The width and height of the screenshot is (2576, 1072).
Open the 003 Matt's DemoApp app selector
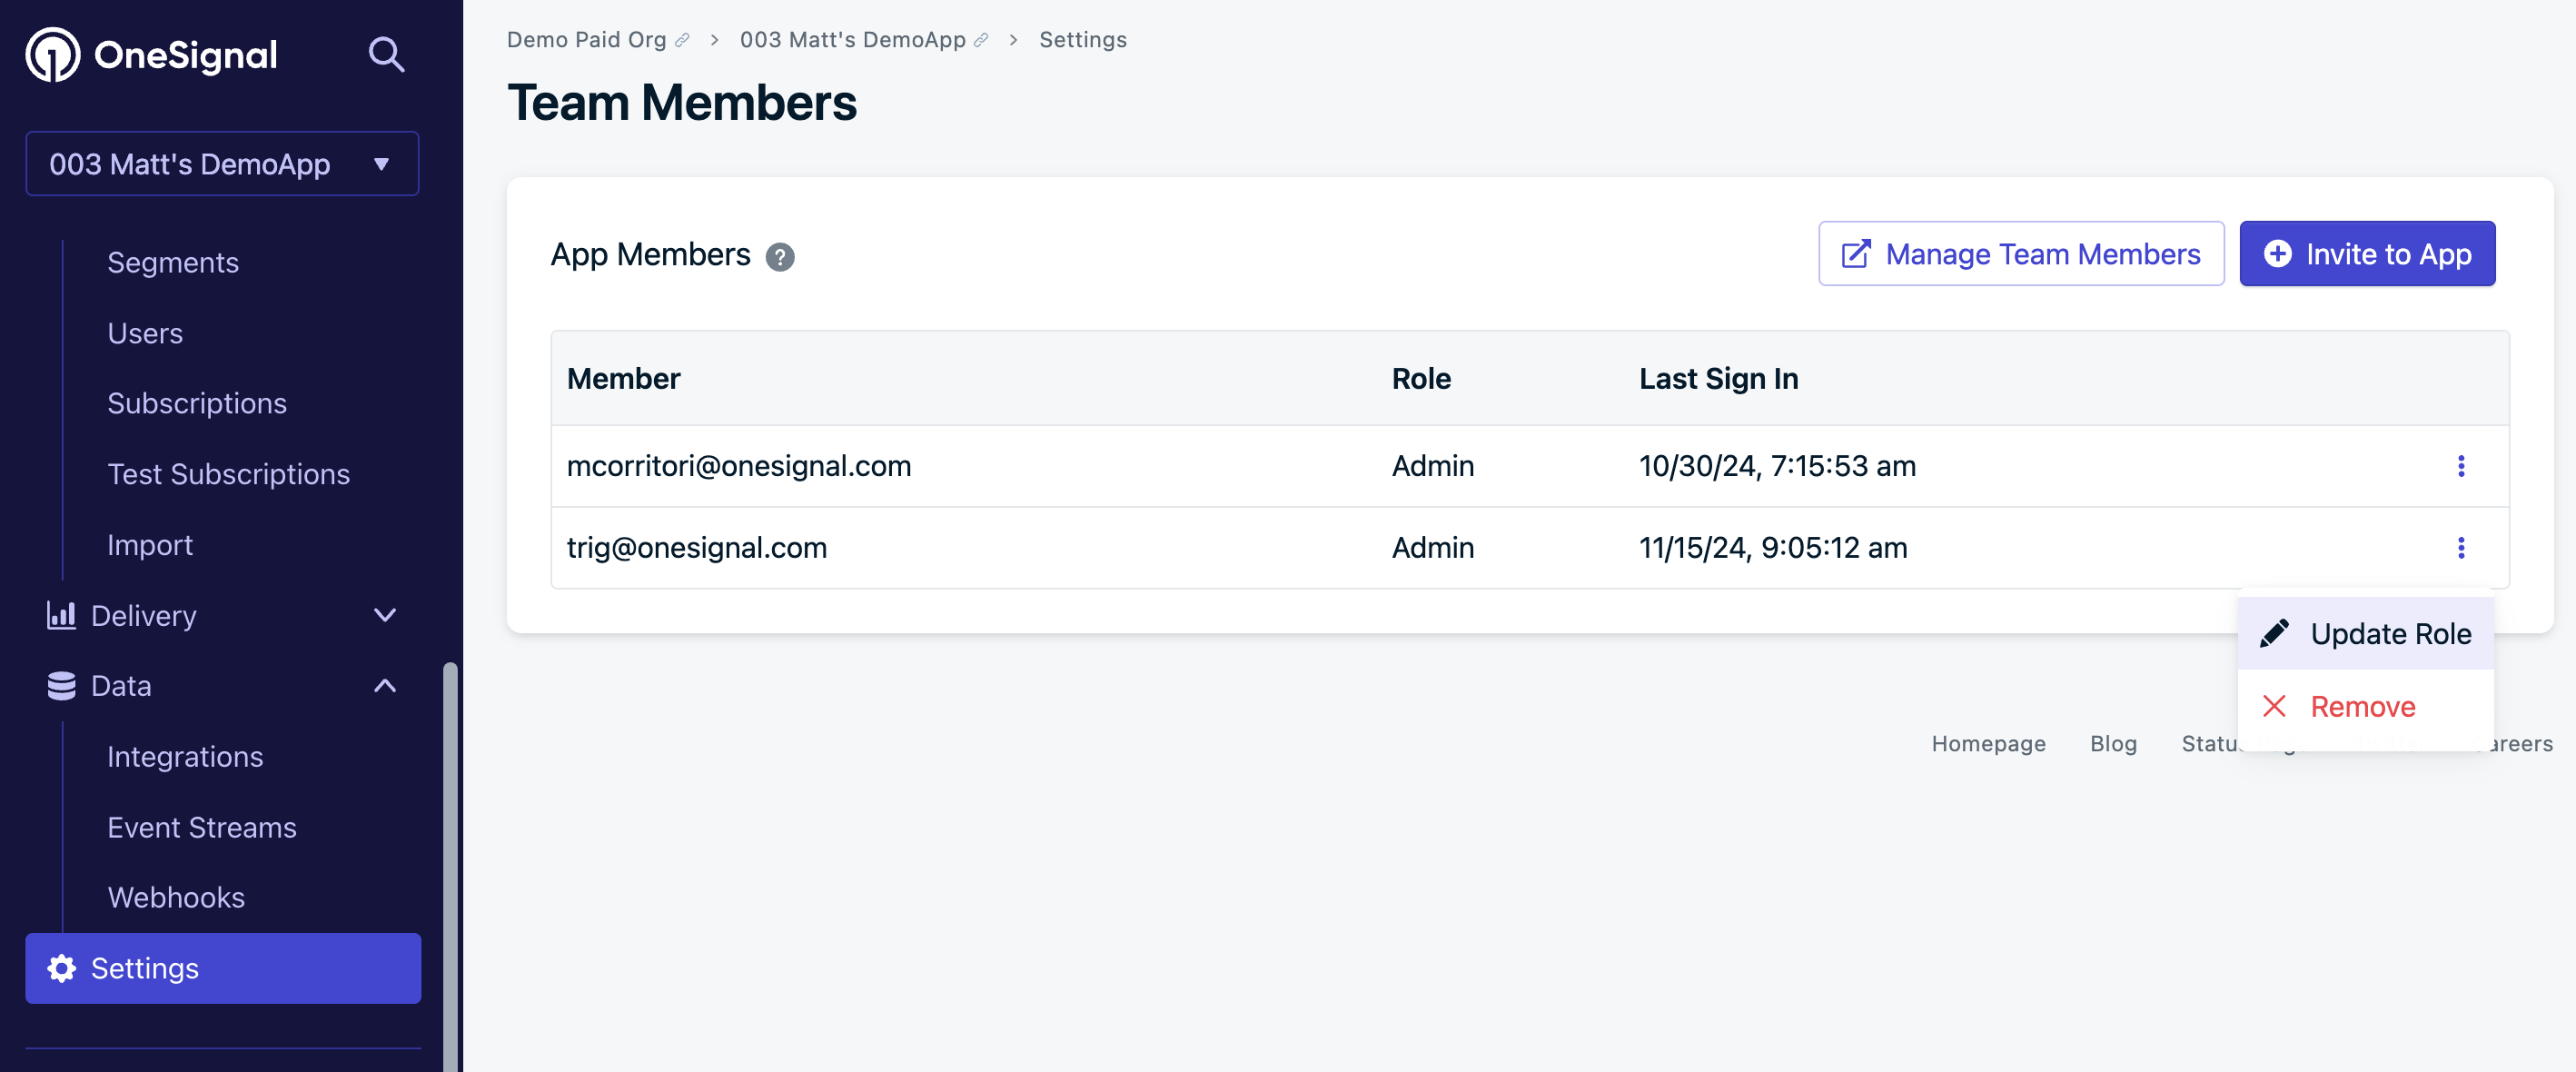click(x=222, y=164)
